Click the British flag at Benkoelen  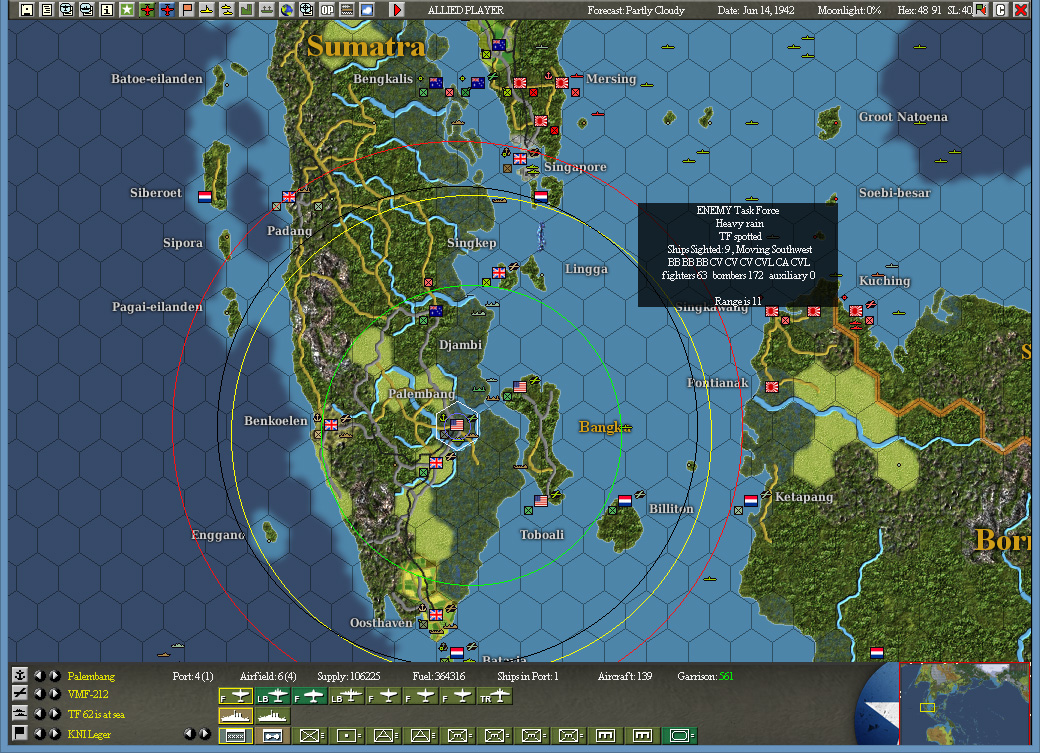[330, 425]
